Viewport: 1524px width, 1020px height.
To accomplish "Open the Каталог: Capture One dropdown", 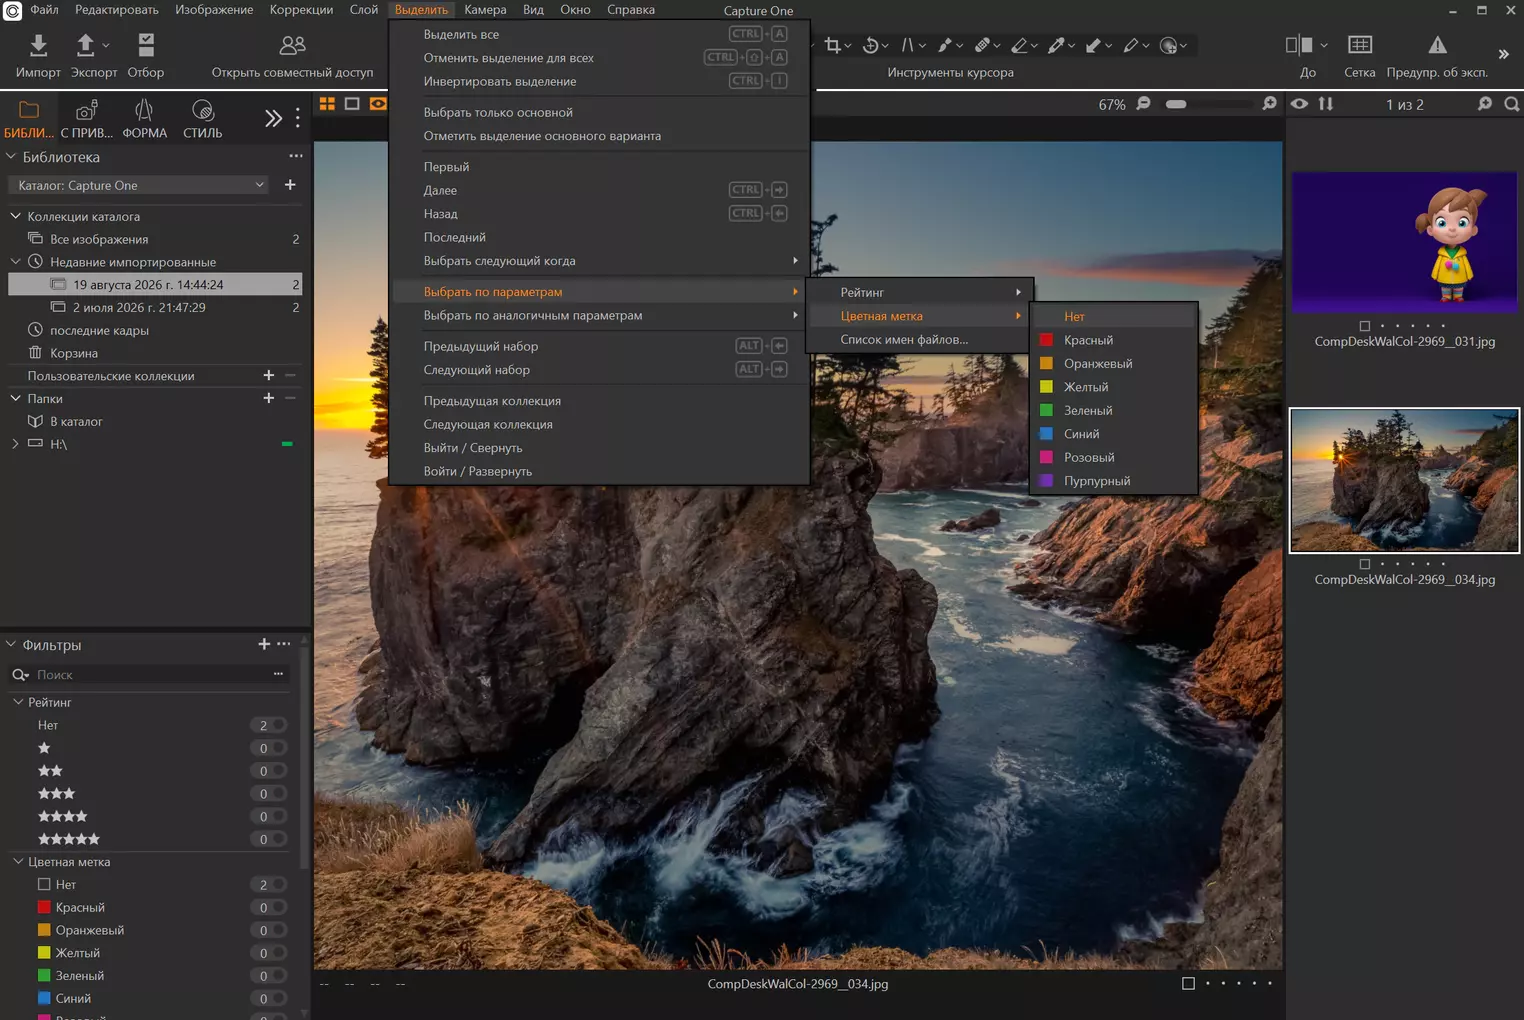I will pyautogui.click(x=138, y=185).
